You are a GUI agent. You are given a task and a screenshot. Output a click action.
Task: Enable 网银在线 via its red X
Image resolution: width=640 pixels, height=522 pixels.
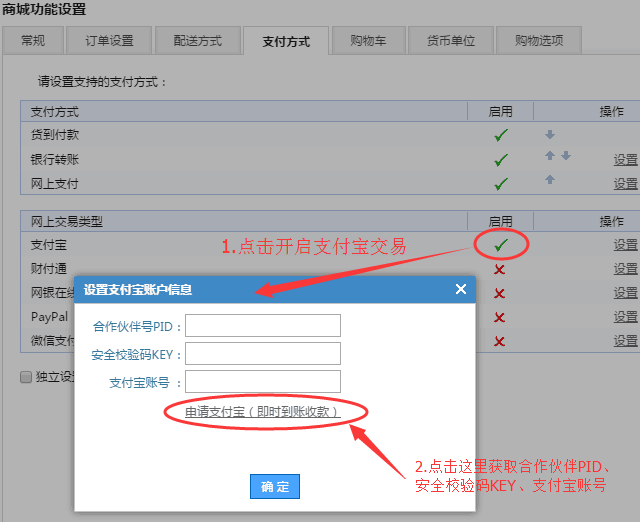tap(499, 293)
